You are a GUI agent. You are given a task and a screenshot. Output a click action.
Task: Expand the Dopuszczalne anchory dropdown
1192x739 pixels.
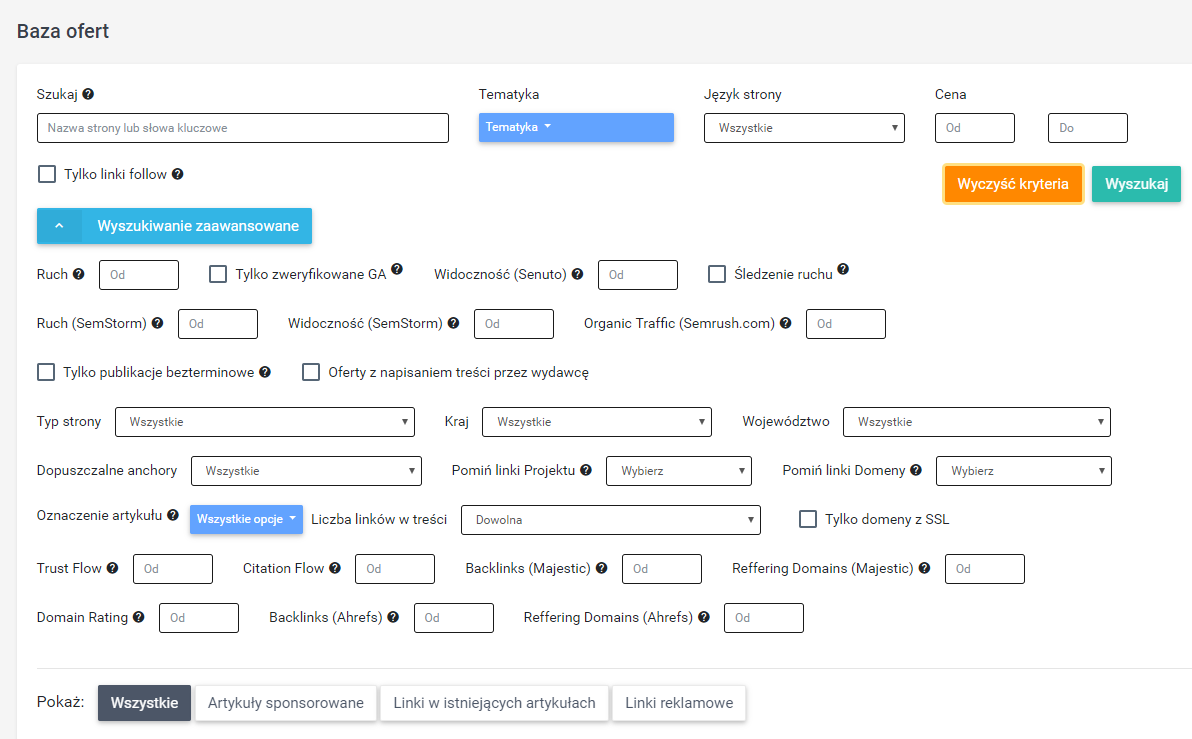point(306,471)
